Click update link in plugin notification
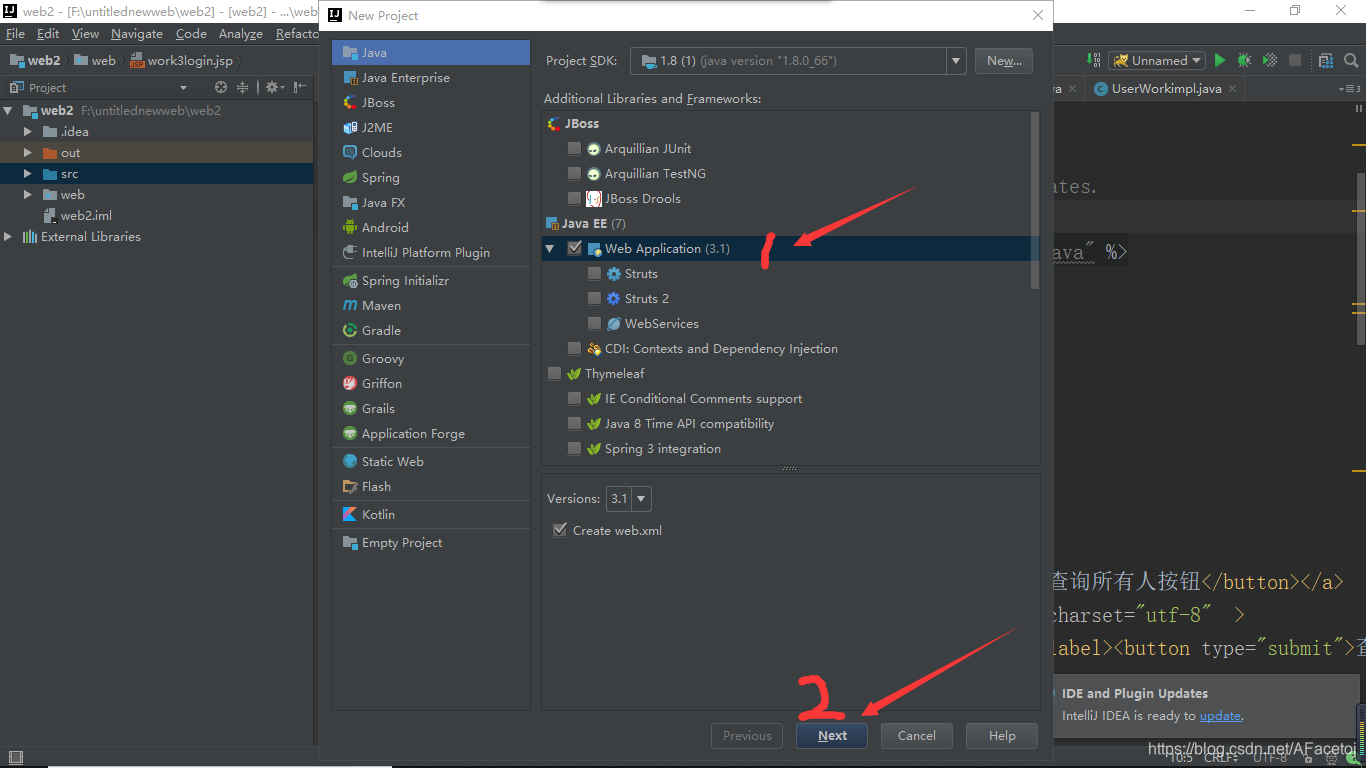 1220,715
